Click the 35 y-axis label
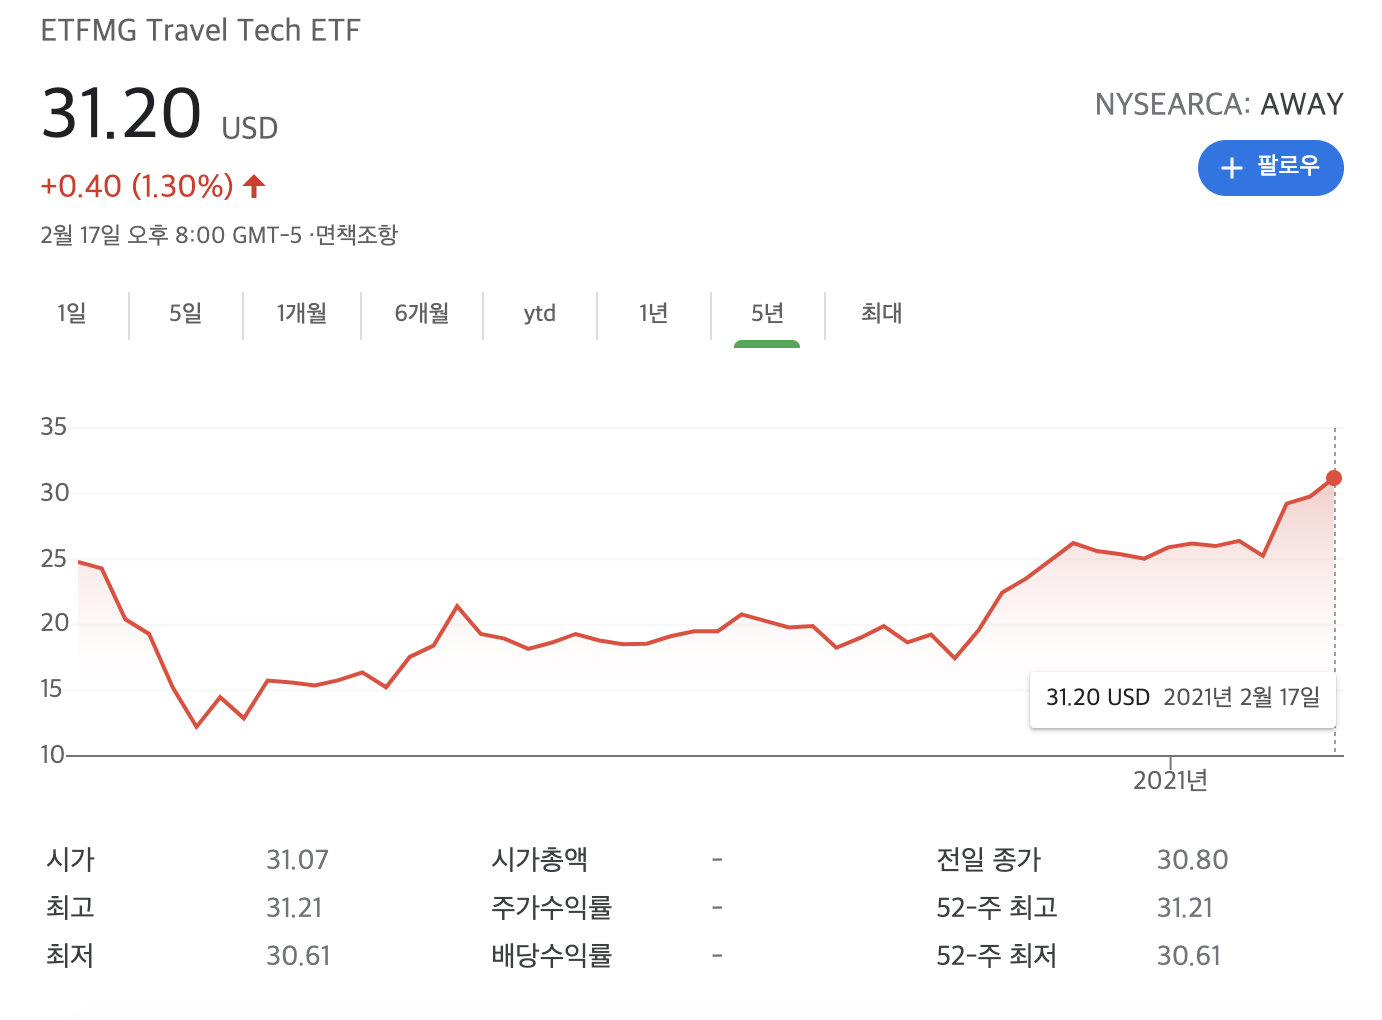This screenshot has height=1020, width=1382. tap(54, 427)
